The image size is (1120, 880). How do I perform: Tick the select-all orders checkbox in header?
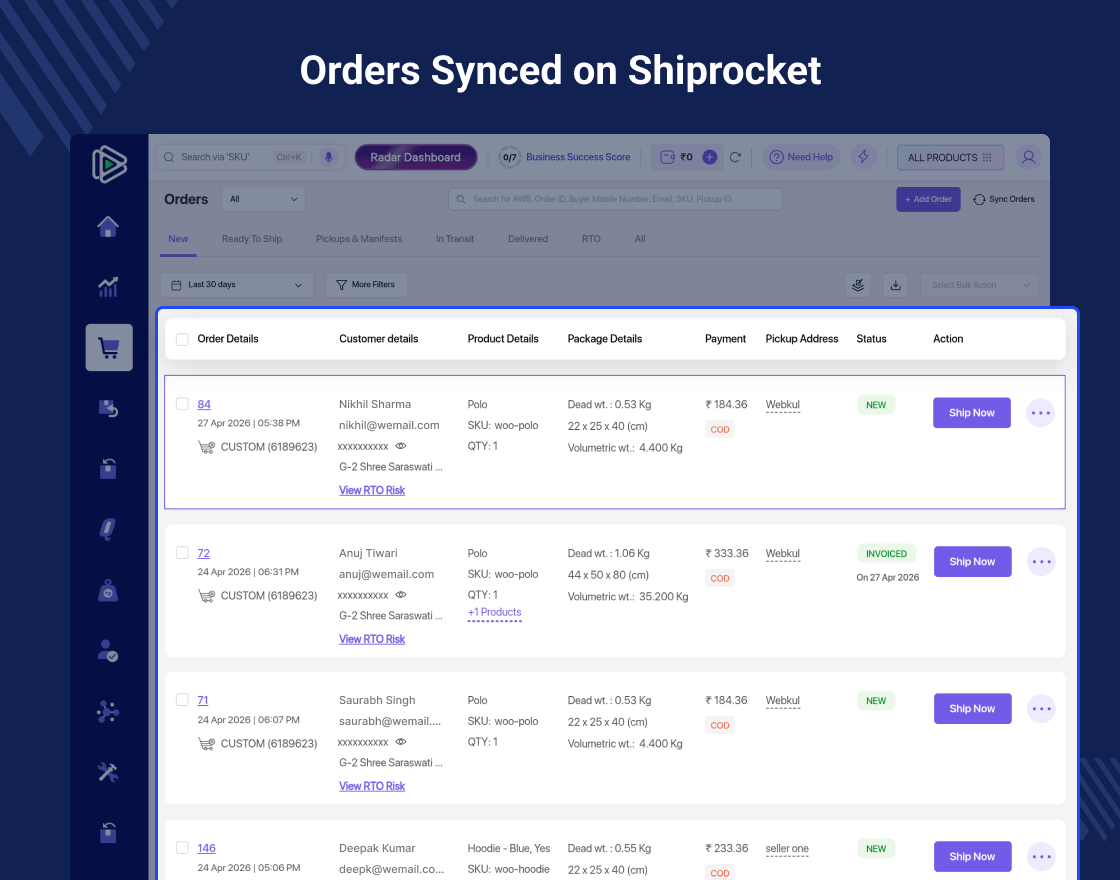point(182,339)
